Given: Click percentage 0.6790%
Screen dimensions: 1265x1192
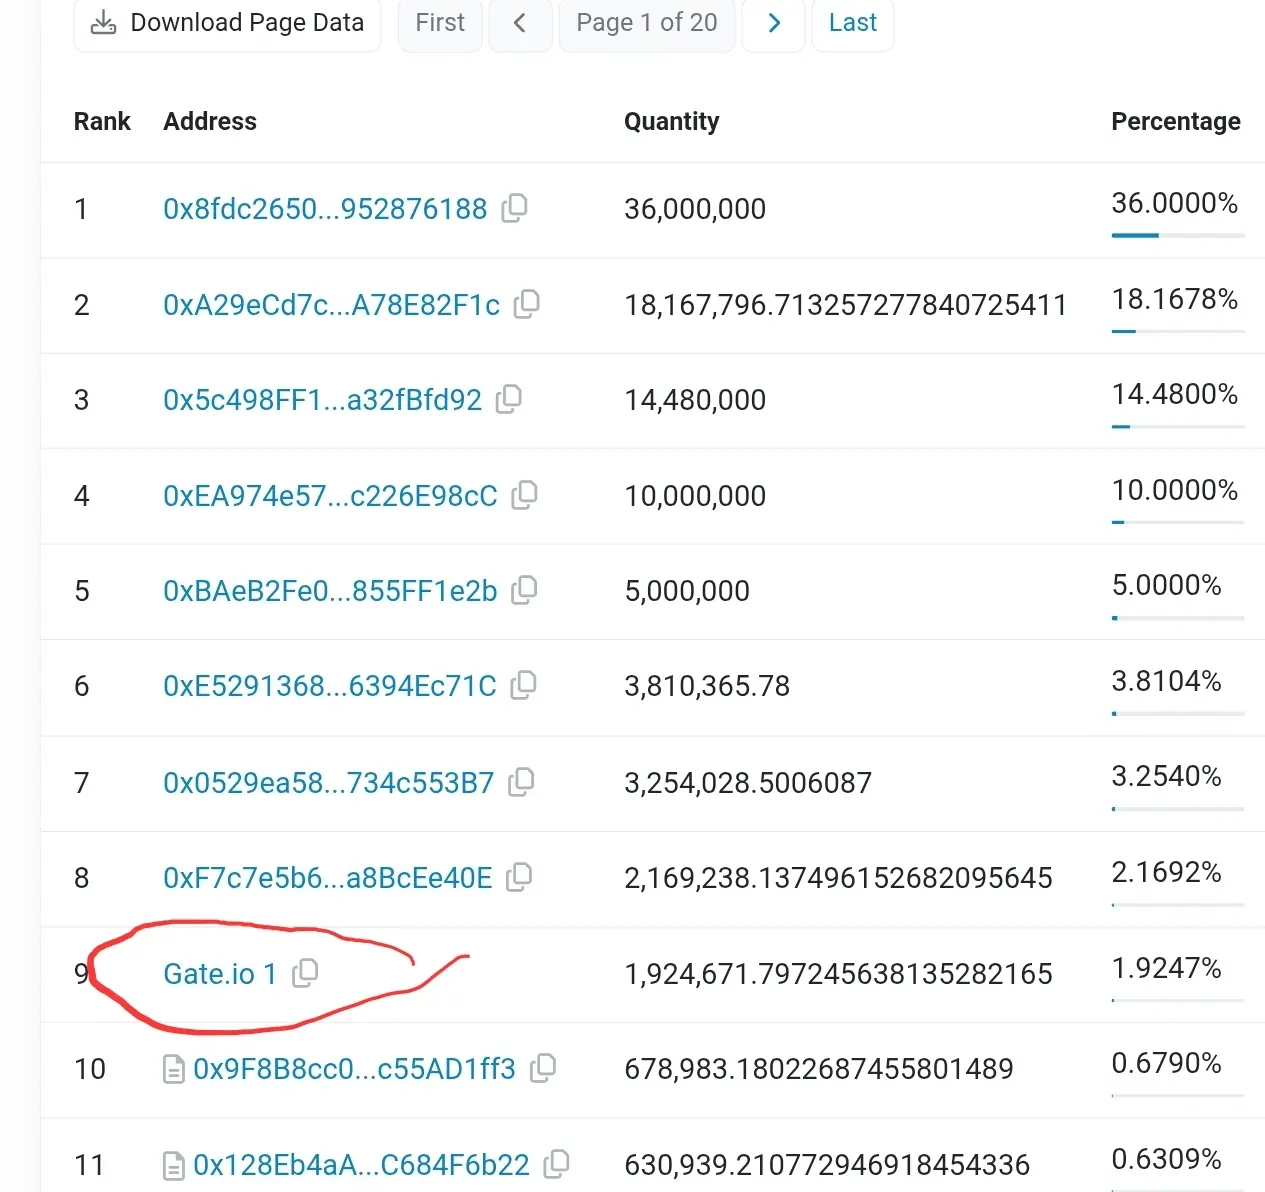Looking at the screenshot, I should tap(1167, 1063).
